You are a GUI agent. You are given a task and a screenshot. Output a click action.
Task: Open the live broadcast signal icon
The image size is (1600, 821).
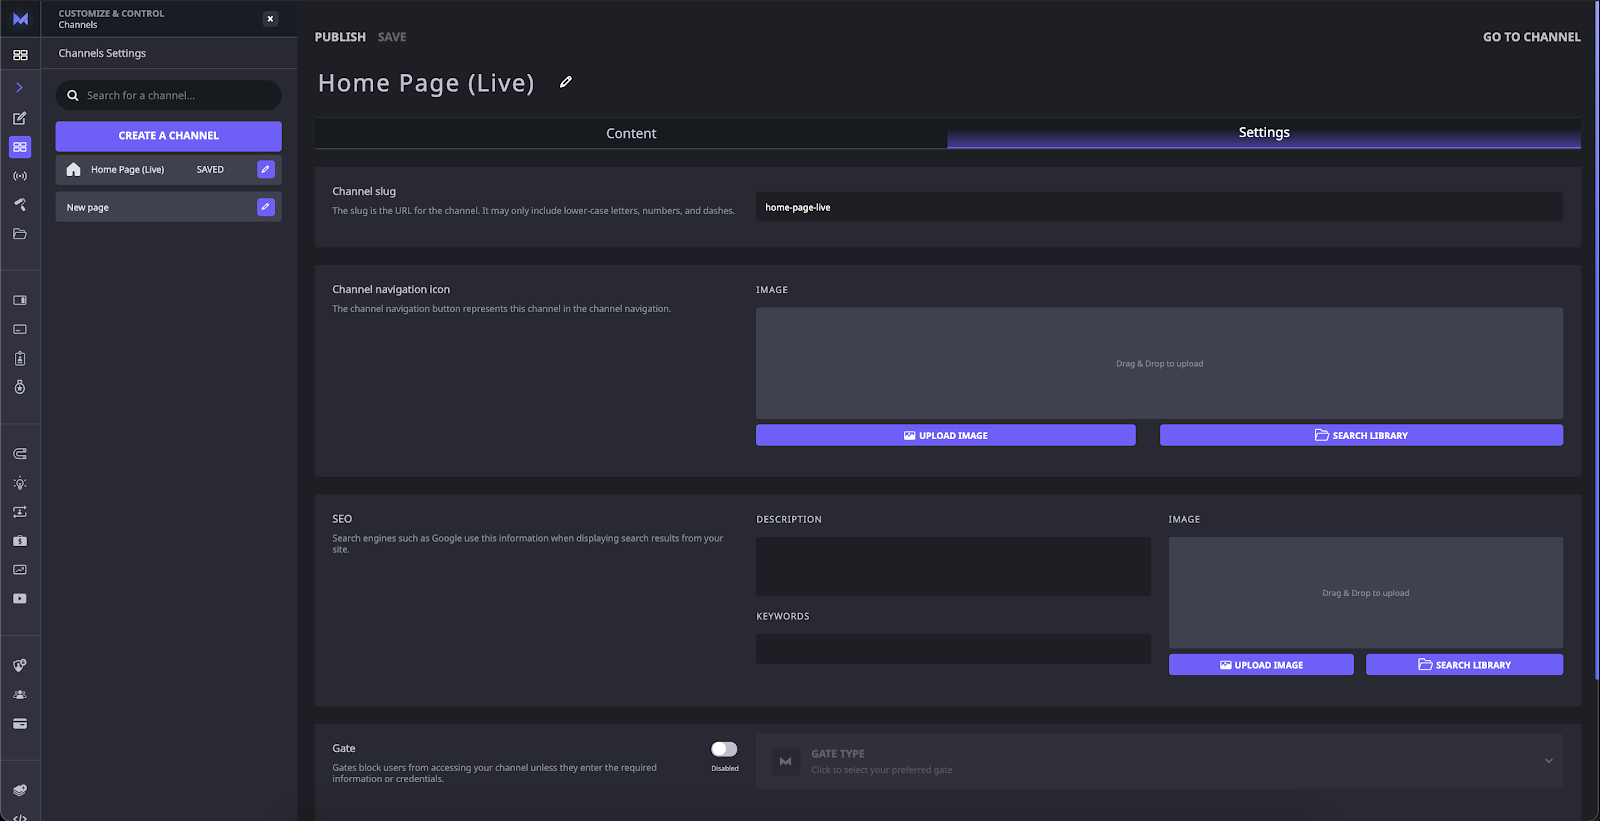tap(20, 176)
